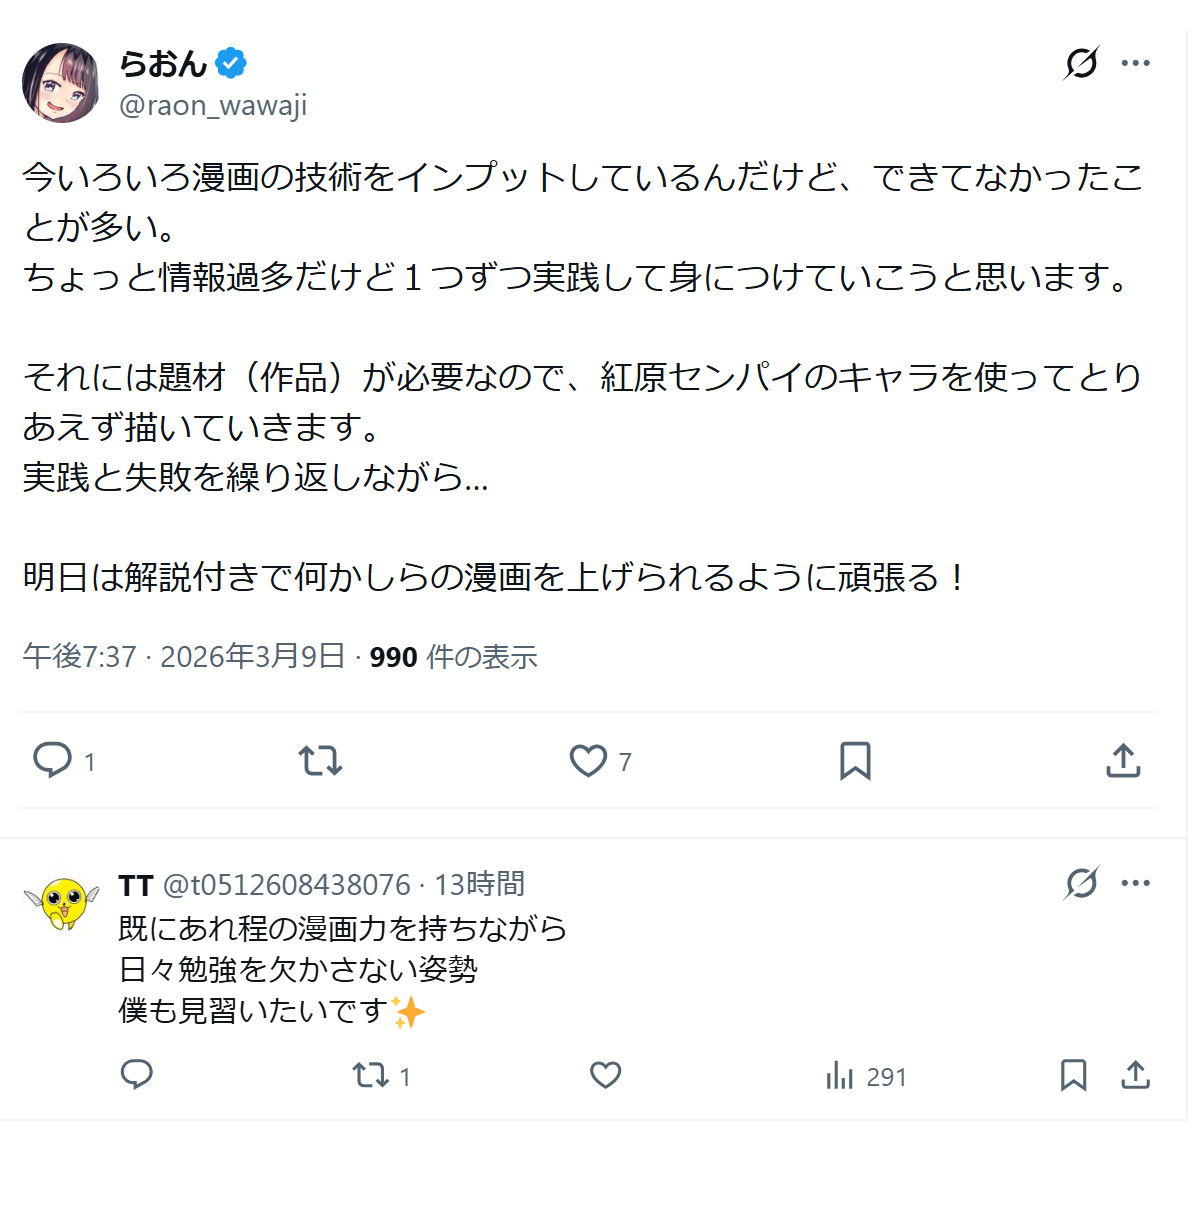The height and width of the screenshot is (1231, 1192).
Task: Open post timestamp 午後7:37 · 2026年3月9日
Action: coord(184,657)
